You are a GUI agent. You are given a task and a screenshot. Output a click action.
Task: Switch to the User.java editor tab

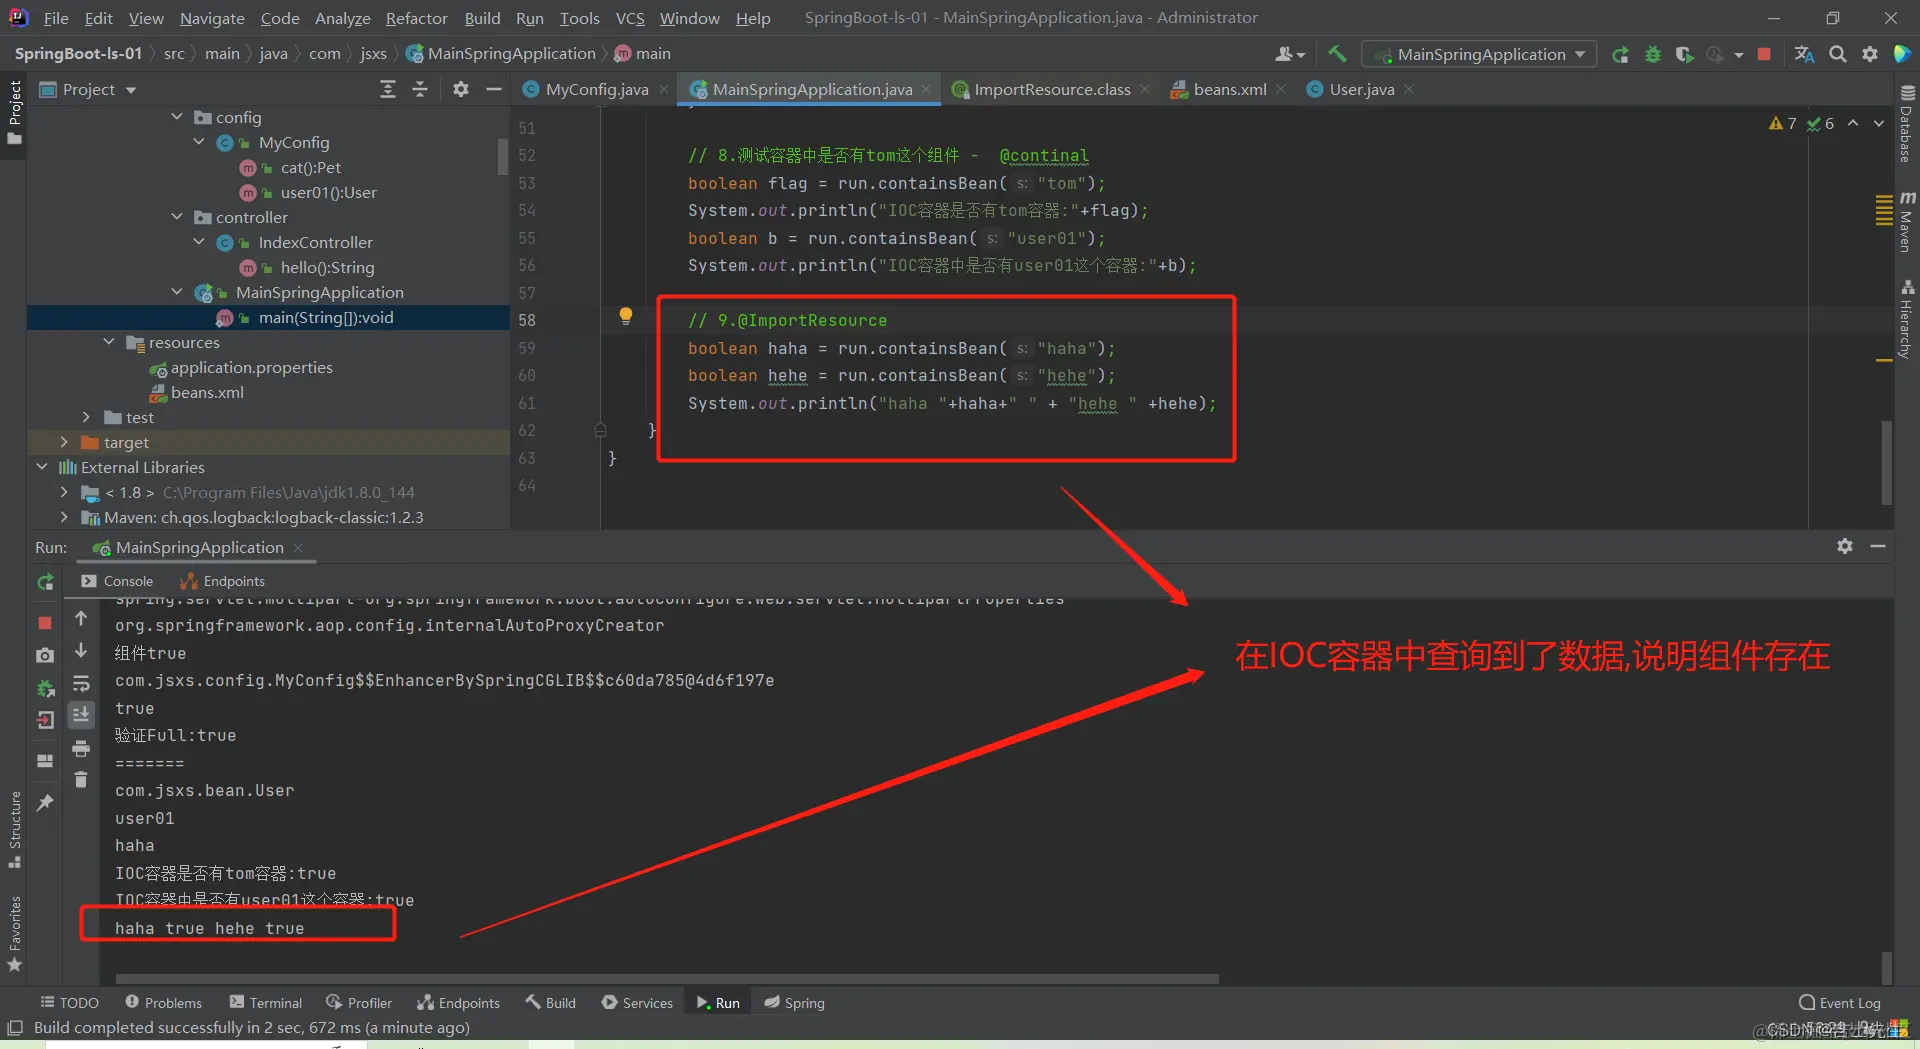click(x=1361, y=89)
